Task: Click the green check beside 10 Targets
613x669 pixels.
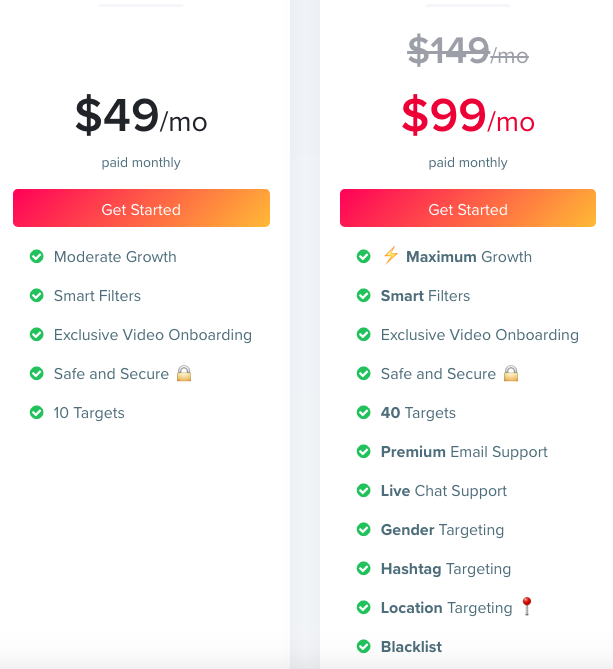Action: coord(37,413)
